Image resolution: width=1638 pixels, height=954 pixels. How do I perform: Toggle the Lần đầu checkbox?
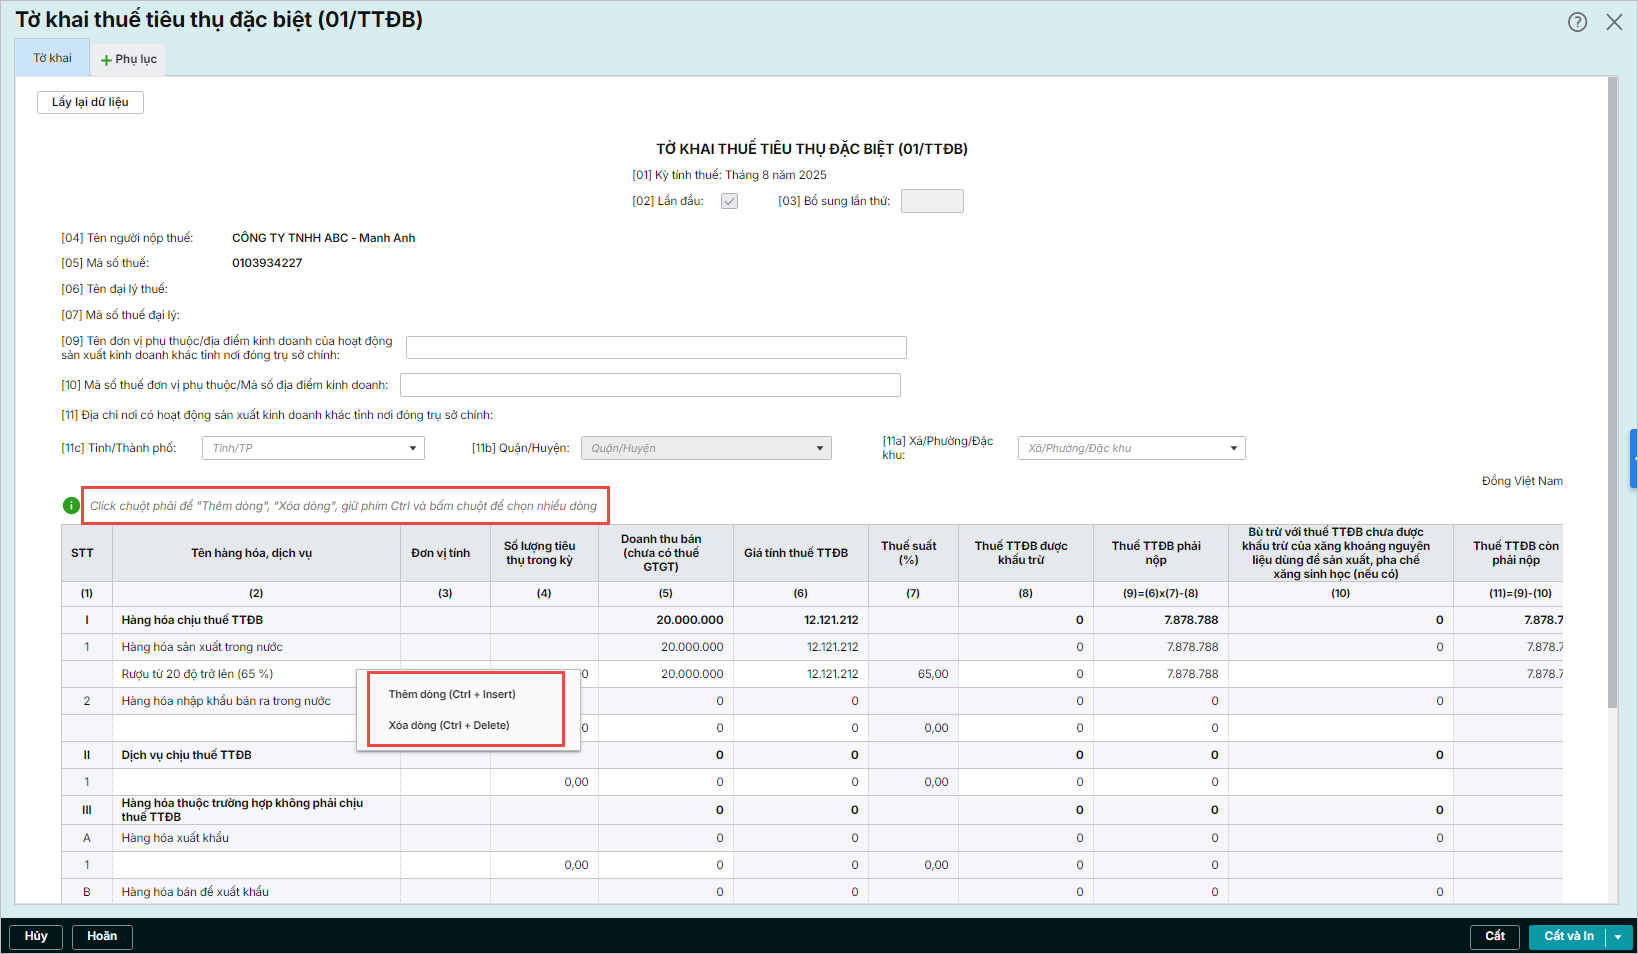[729, 201]
